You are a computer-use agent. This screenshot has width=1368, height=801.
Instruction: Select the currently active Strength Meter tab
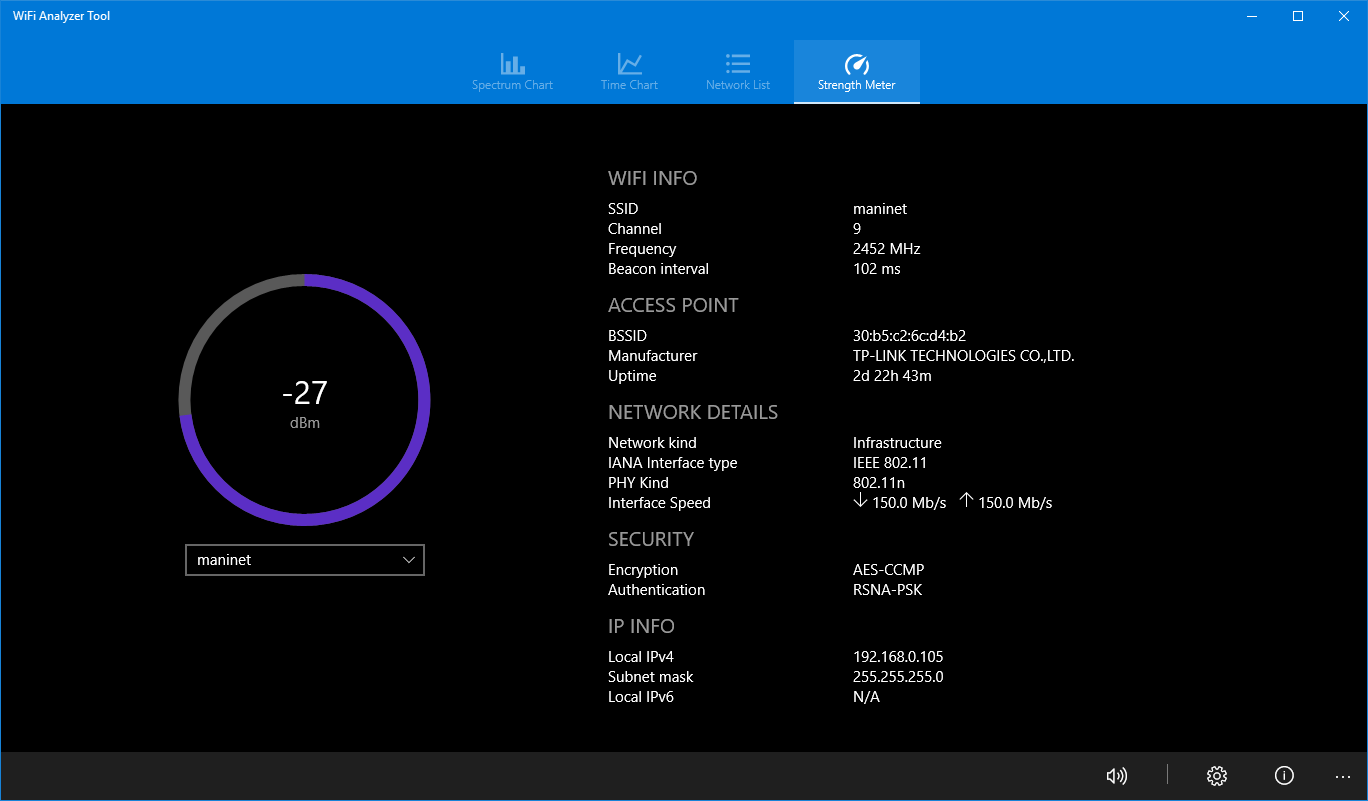[x=856, y=70]
